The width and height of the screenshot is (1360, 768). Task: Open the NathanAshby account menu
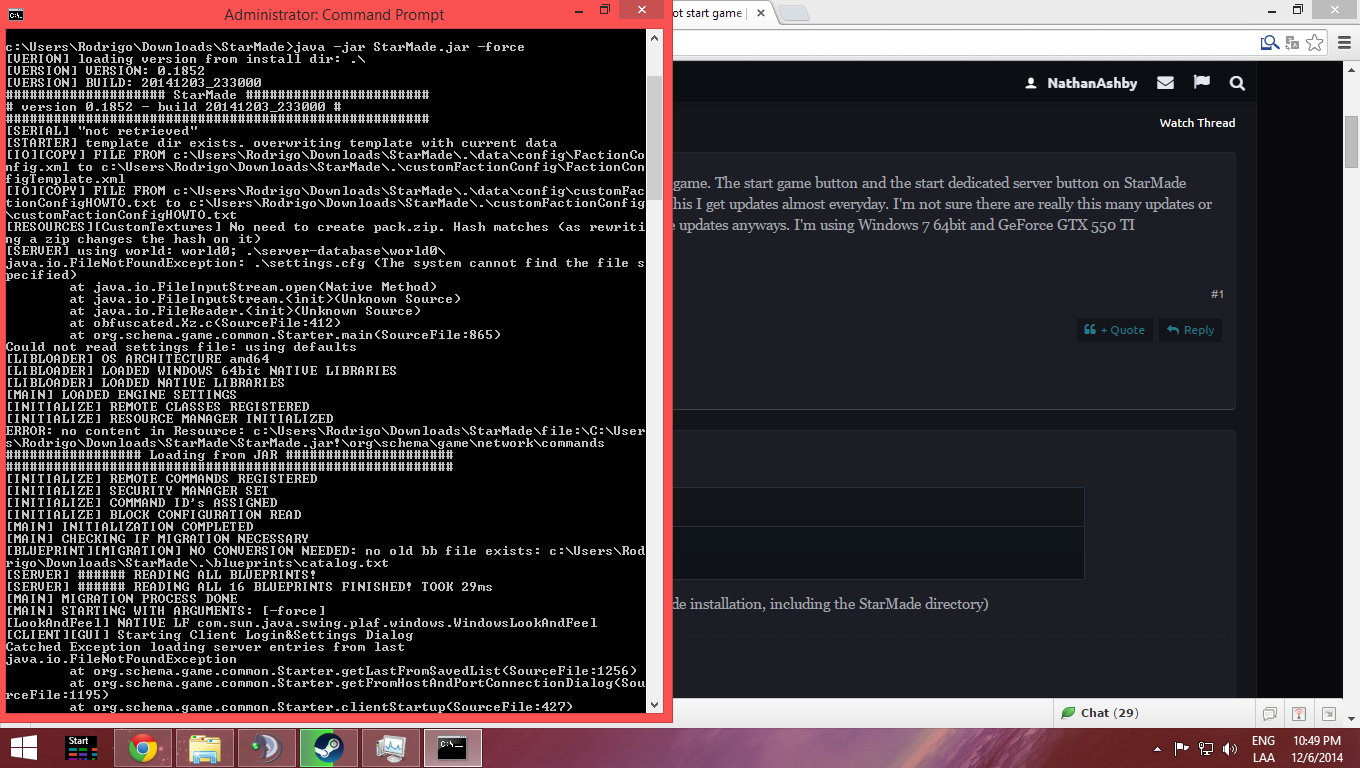tap(1081, 83)
